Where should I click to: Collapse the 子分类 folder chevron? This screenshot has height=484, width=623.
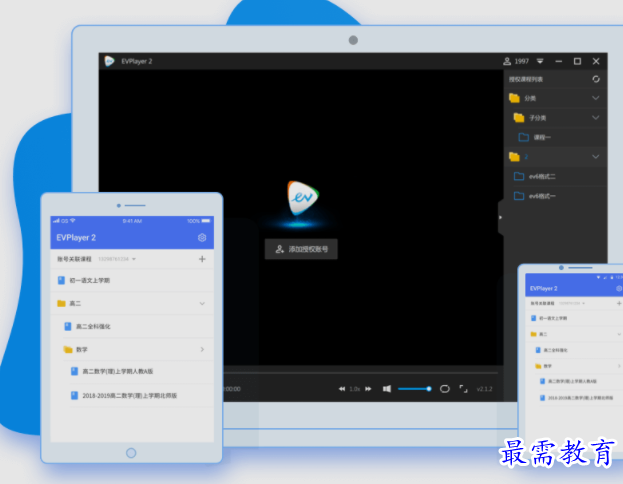tap(596, 118)
